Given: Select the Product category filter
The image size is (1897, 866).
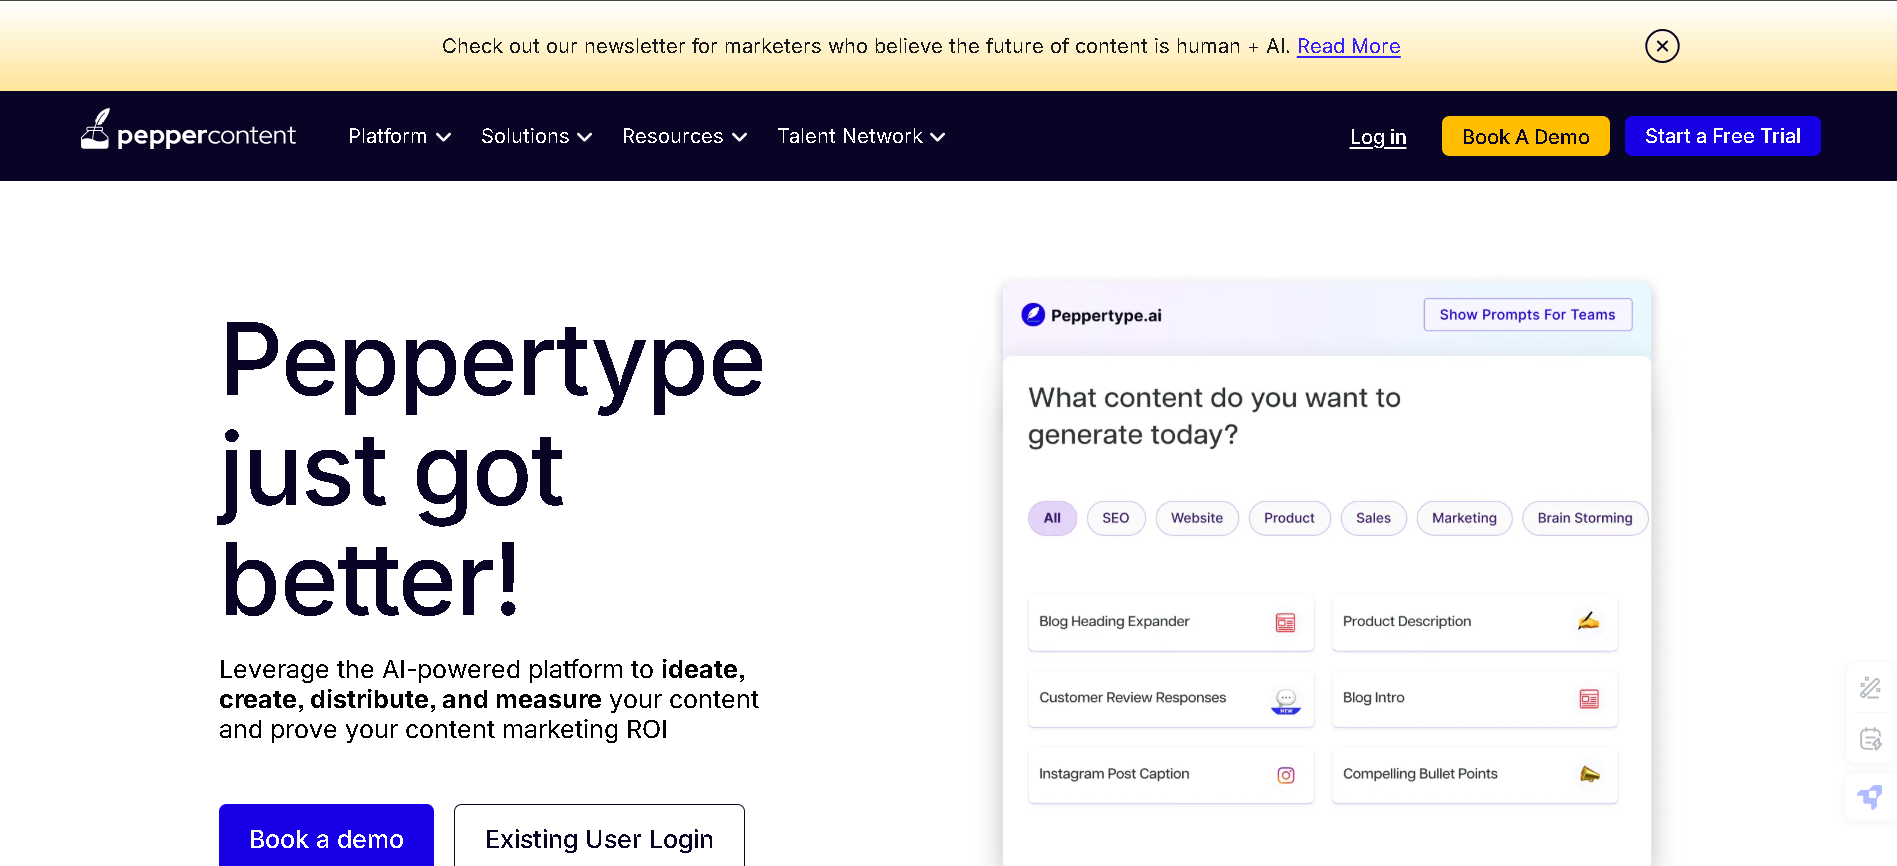Looking at the screenshot, I should tap(1289, 518).
